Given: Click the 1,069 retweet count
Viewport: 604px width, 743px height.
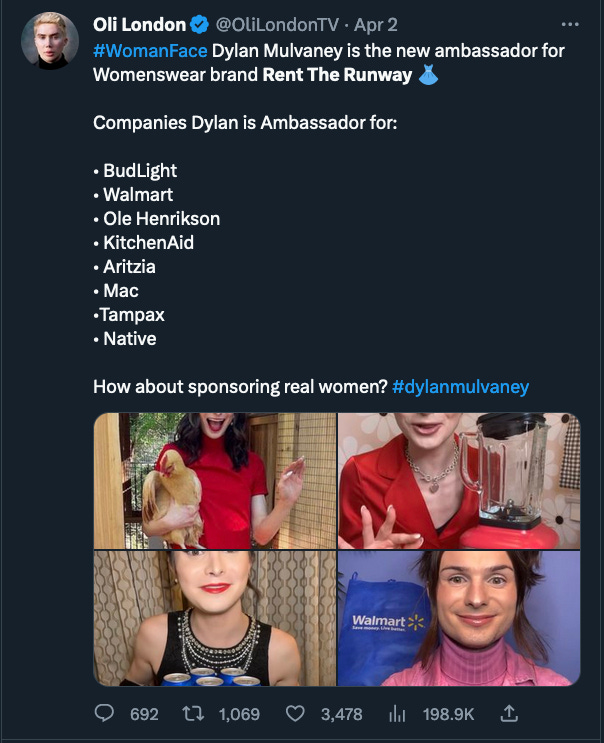Looking at the screenshot, I should [x=239, y=714].
